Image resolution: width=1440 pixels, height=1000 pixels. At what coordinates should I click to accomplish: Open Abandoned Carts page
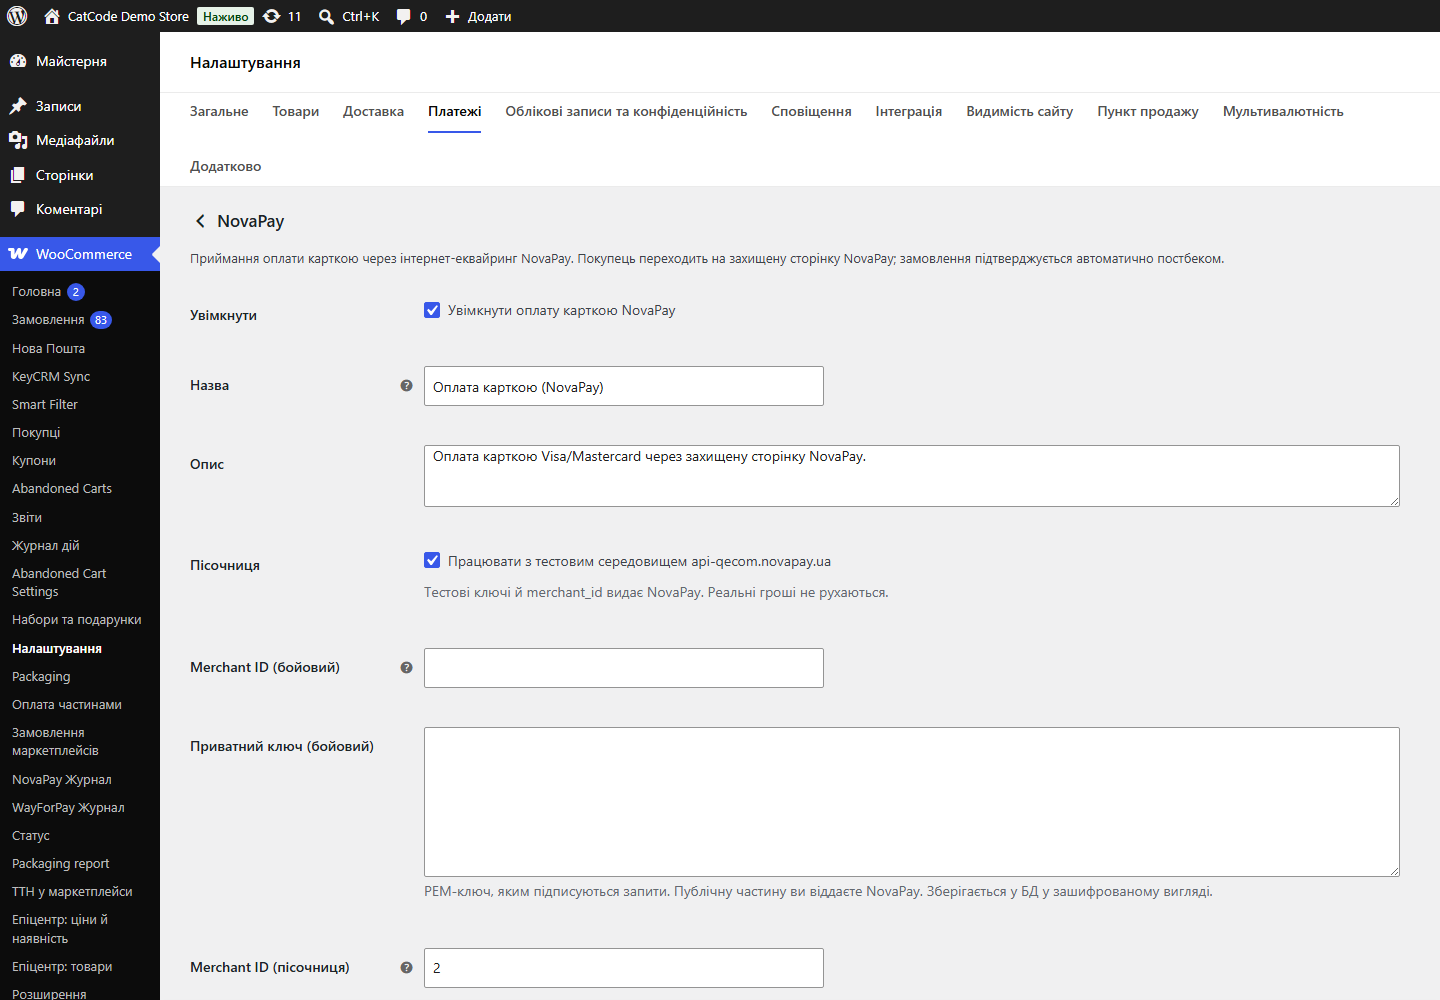[x=62, y=488]
